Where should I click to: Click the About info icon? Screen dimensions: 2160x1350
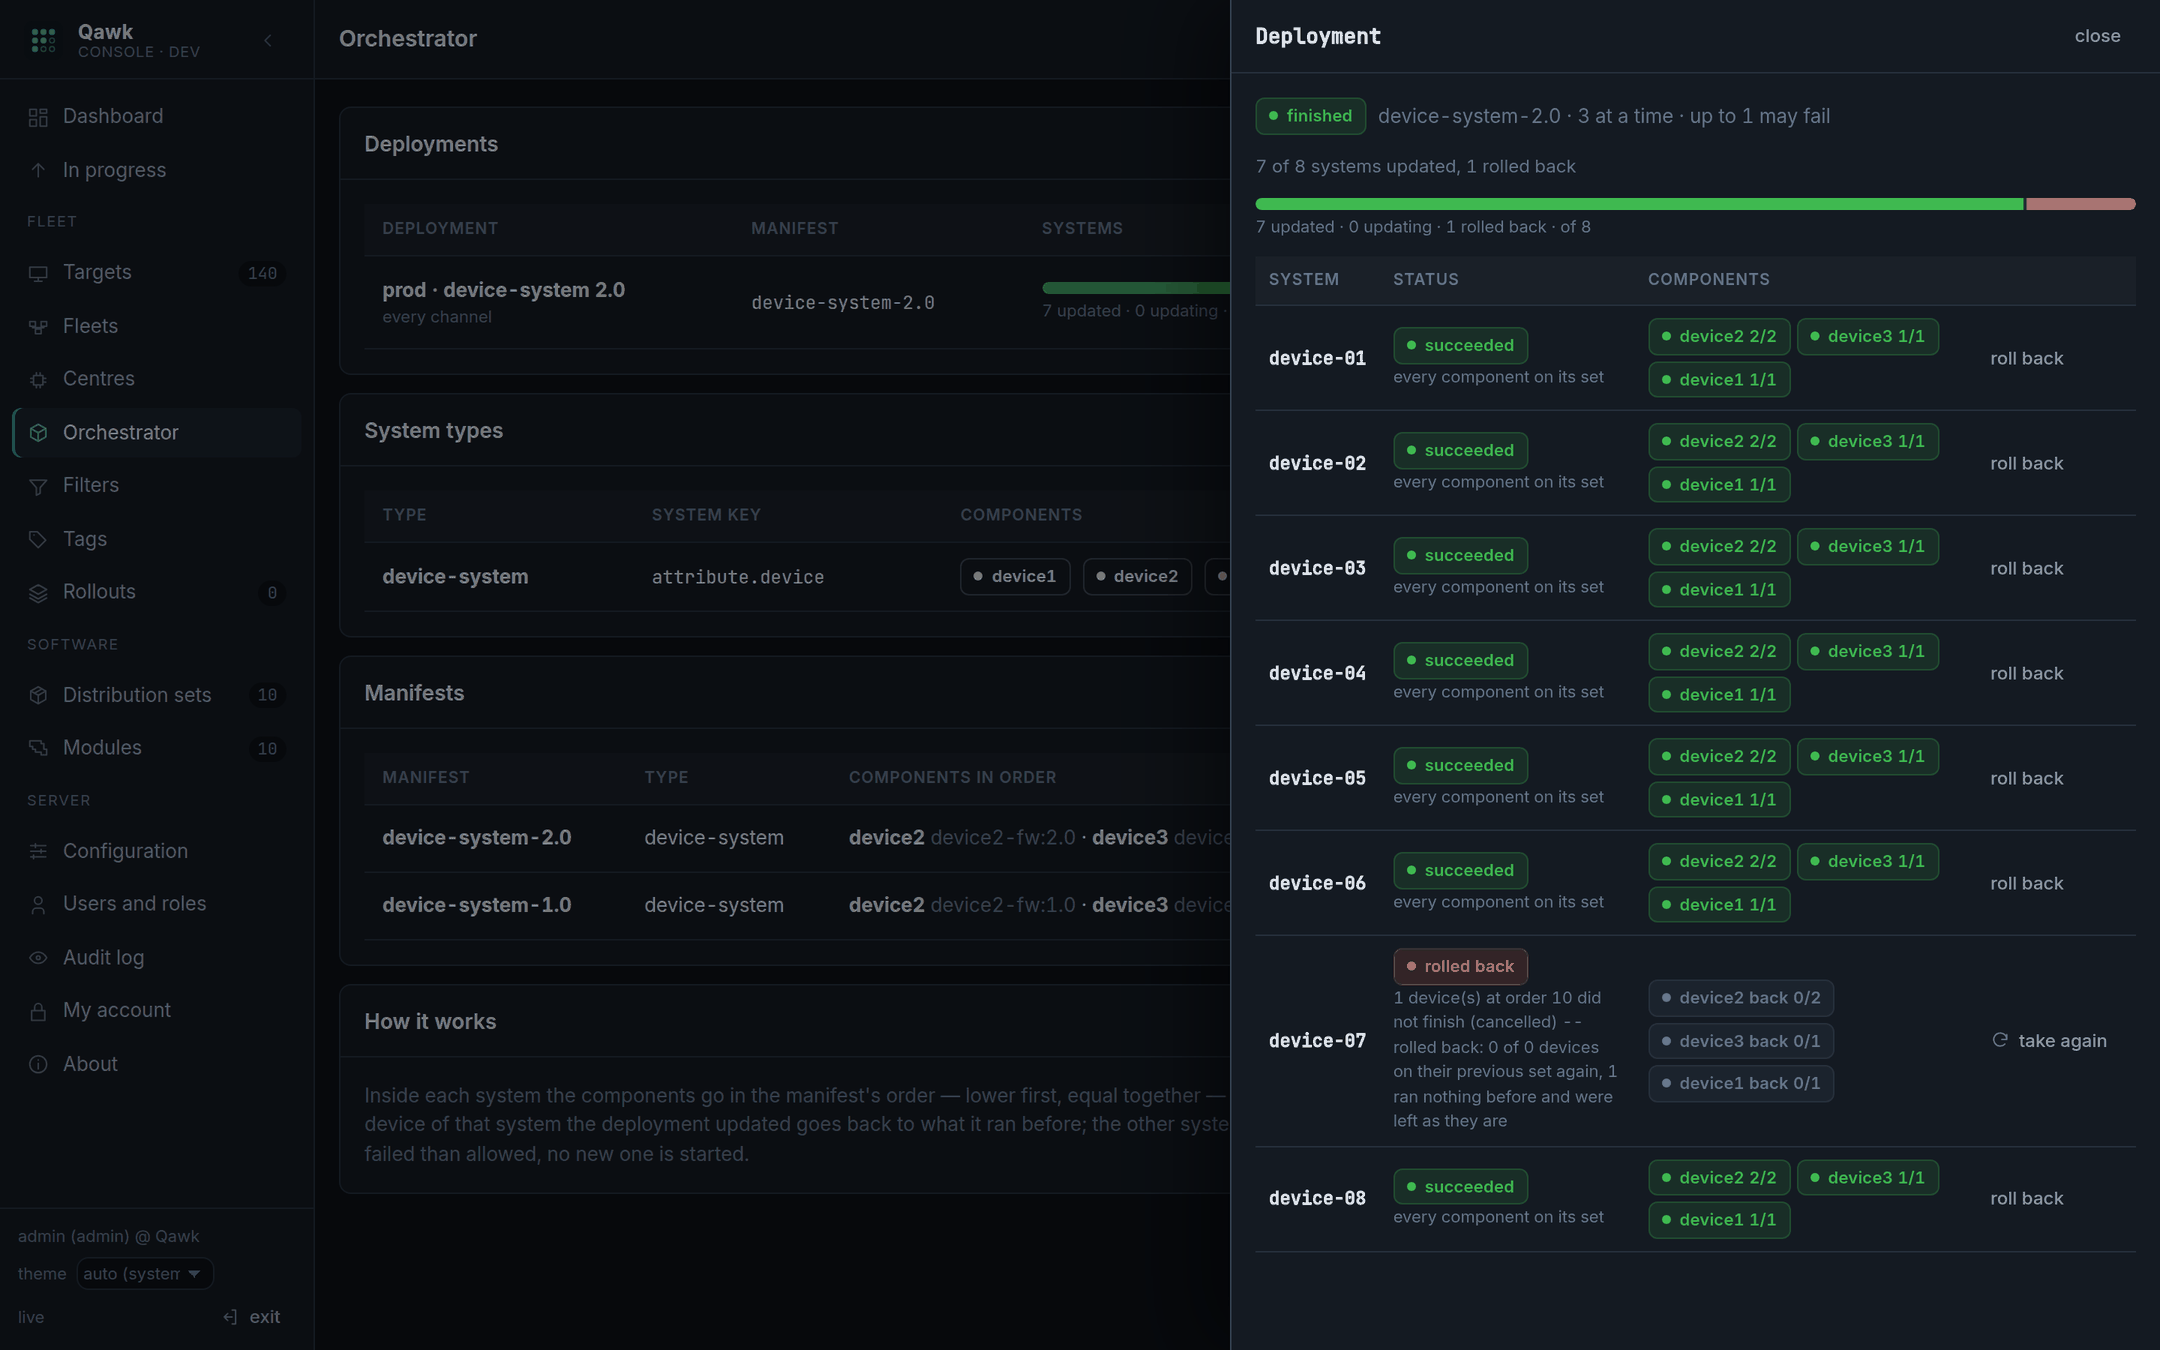38,1065
